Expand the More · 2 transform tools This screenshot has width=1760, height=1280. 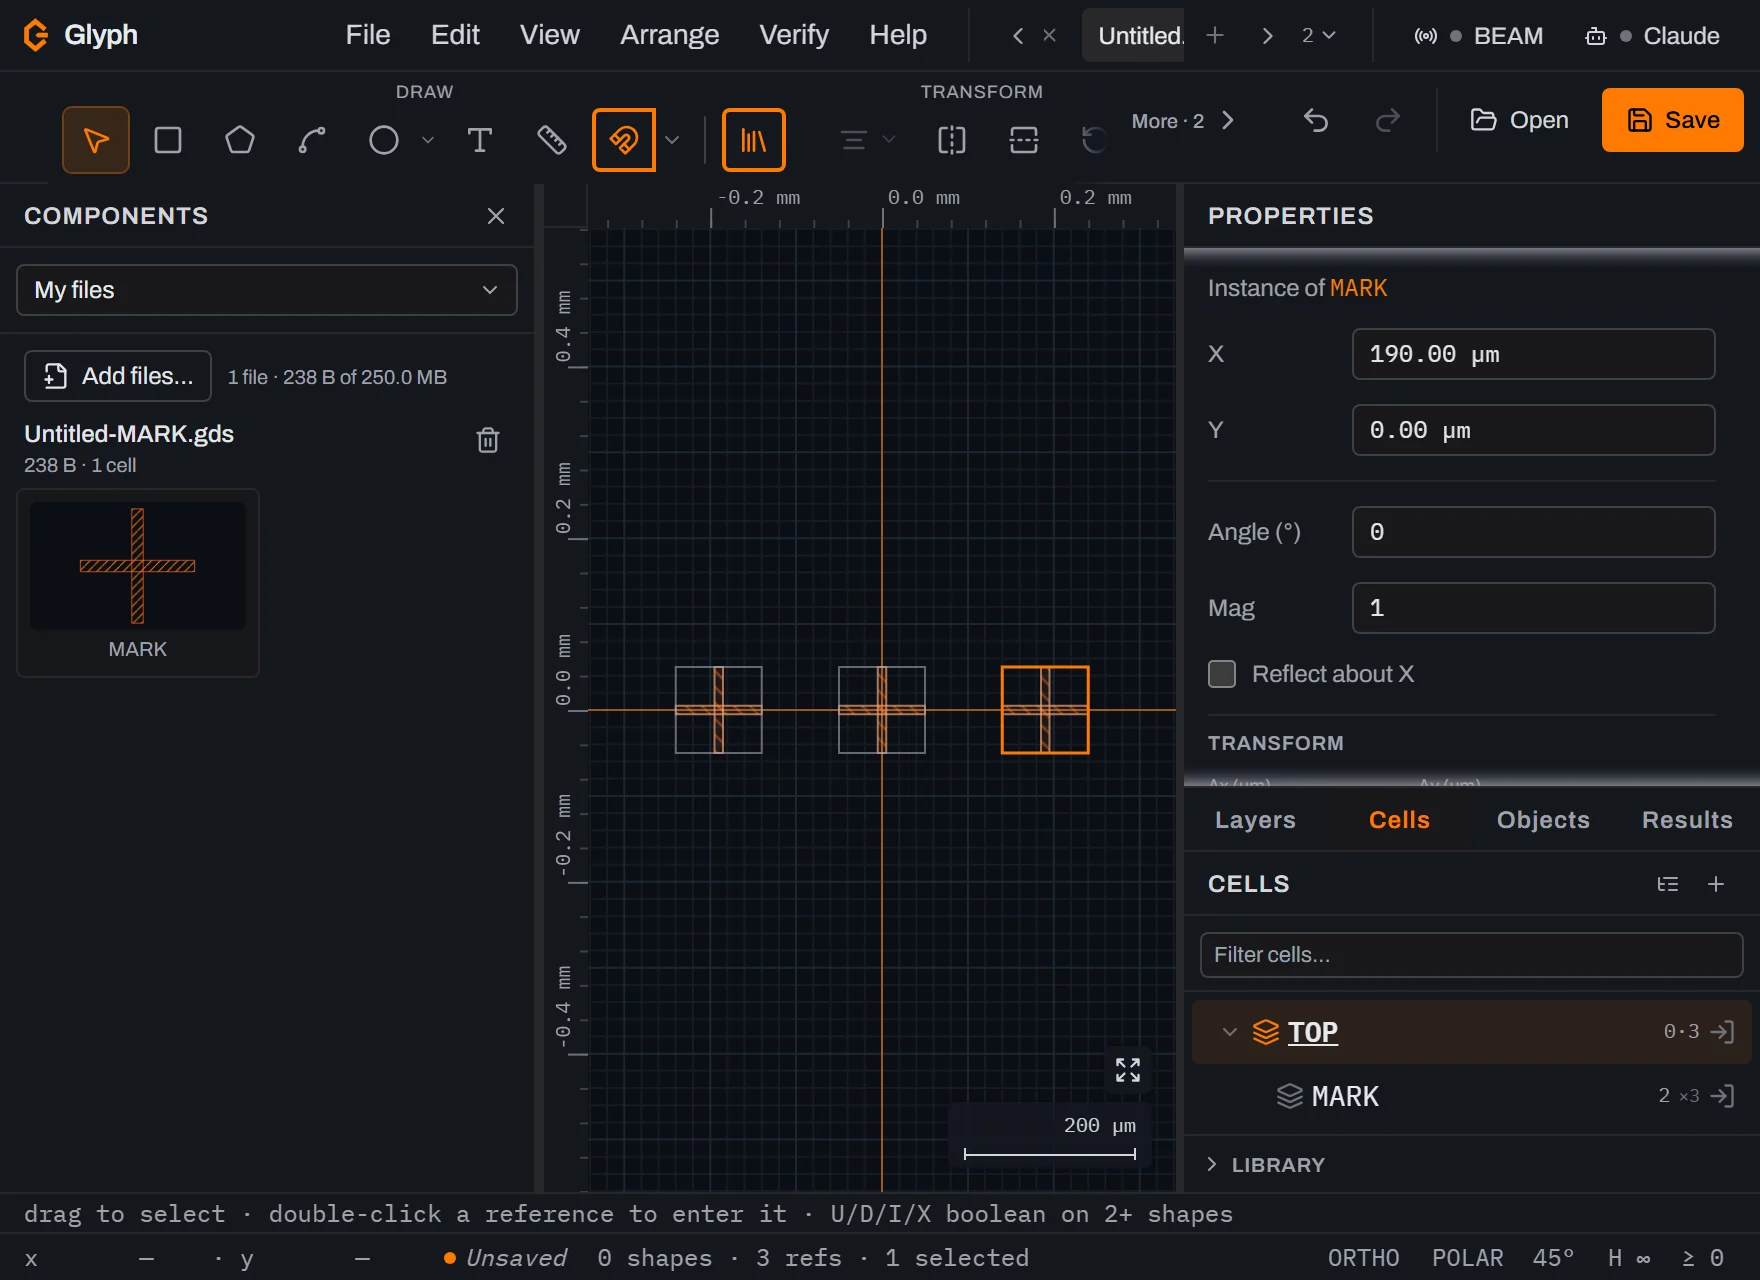(x=1183, y=121)
